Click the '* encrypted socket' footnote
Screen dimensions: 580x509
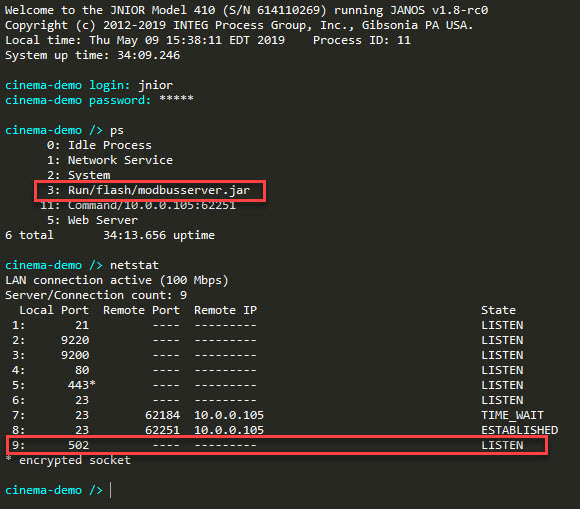pyautogui.click(x=68, y=460)
